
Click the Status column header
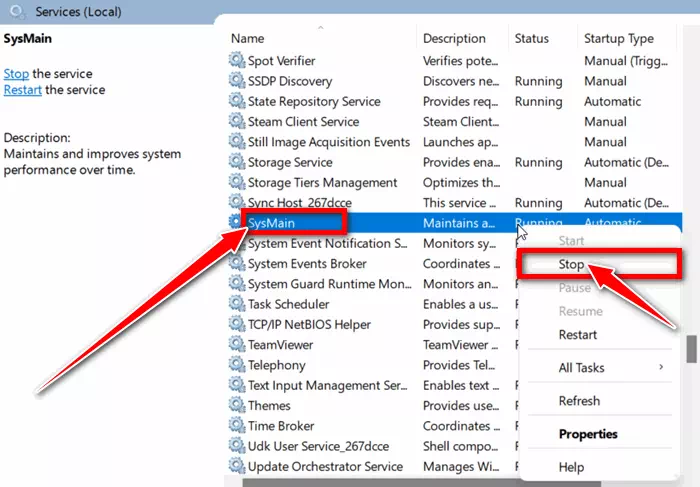pyautogui.click(x=531, y=38)
